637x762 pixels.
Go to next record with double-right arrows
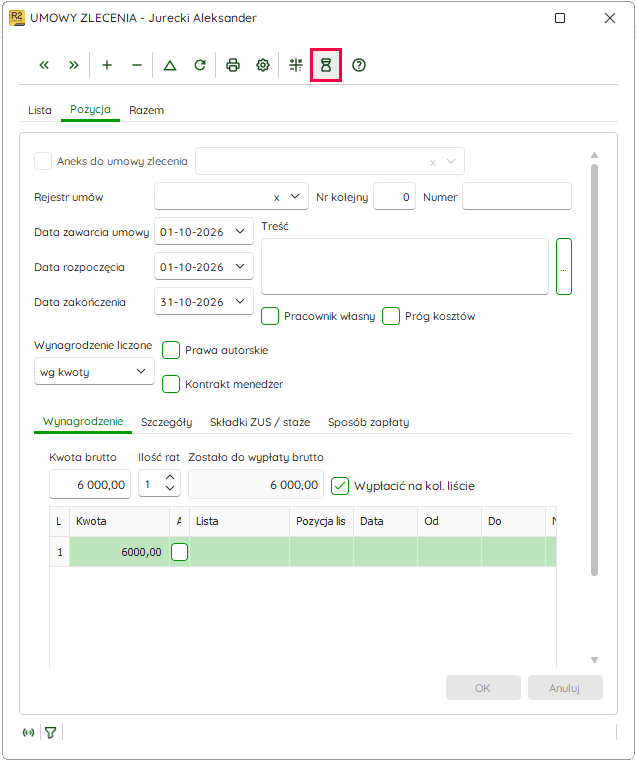73,65
